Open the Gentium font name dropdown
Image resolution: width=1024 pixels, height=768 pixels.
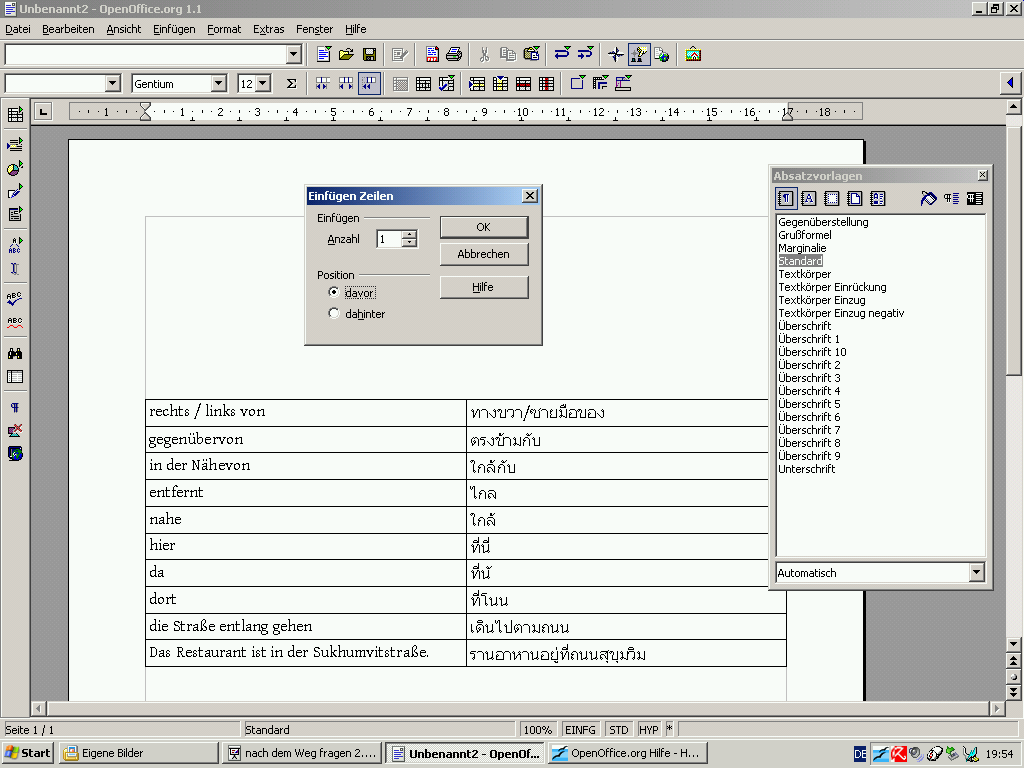click(x=218, y=84)
